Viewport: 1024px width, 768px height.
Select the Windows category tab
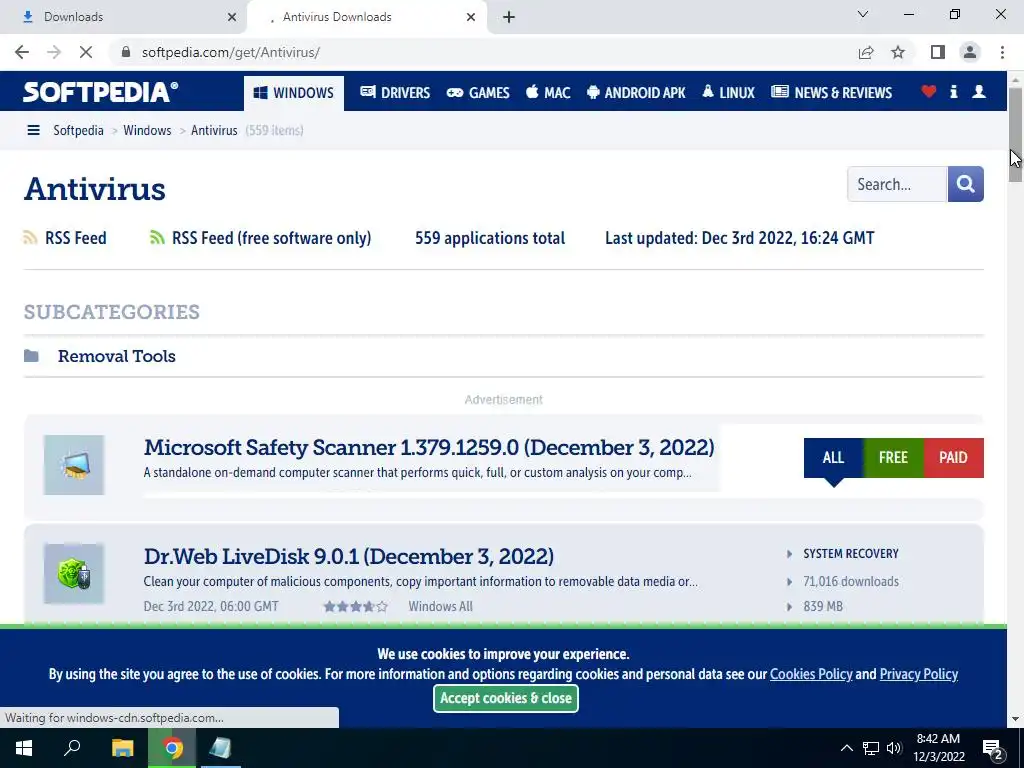click(294, 93)
